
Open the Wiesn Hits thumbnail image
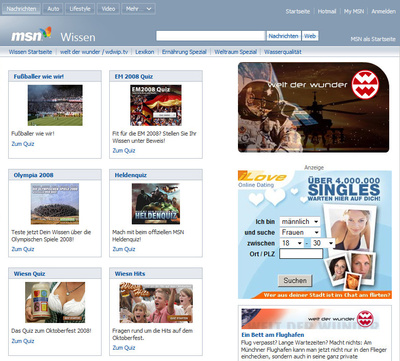156,303
